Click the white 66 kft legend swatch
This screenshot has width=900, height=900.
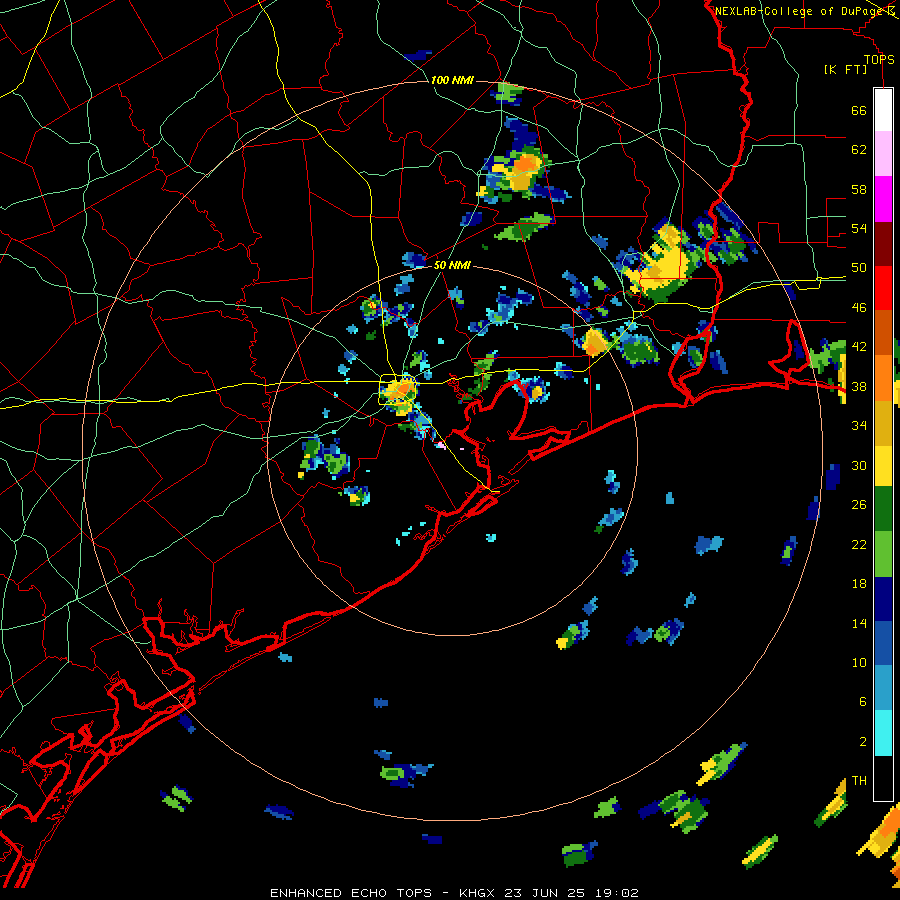[x=883, y=110]
